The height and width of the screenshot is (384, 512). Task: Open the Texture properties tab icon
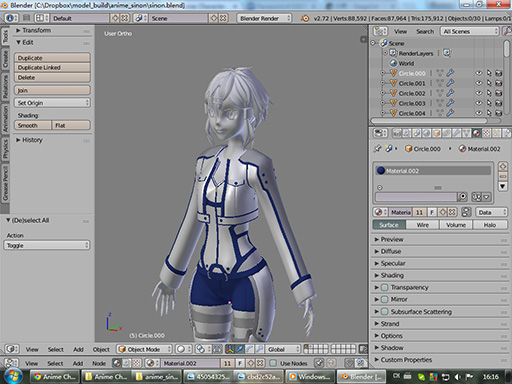487,134
